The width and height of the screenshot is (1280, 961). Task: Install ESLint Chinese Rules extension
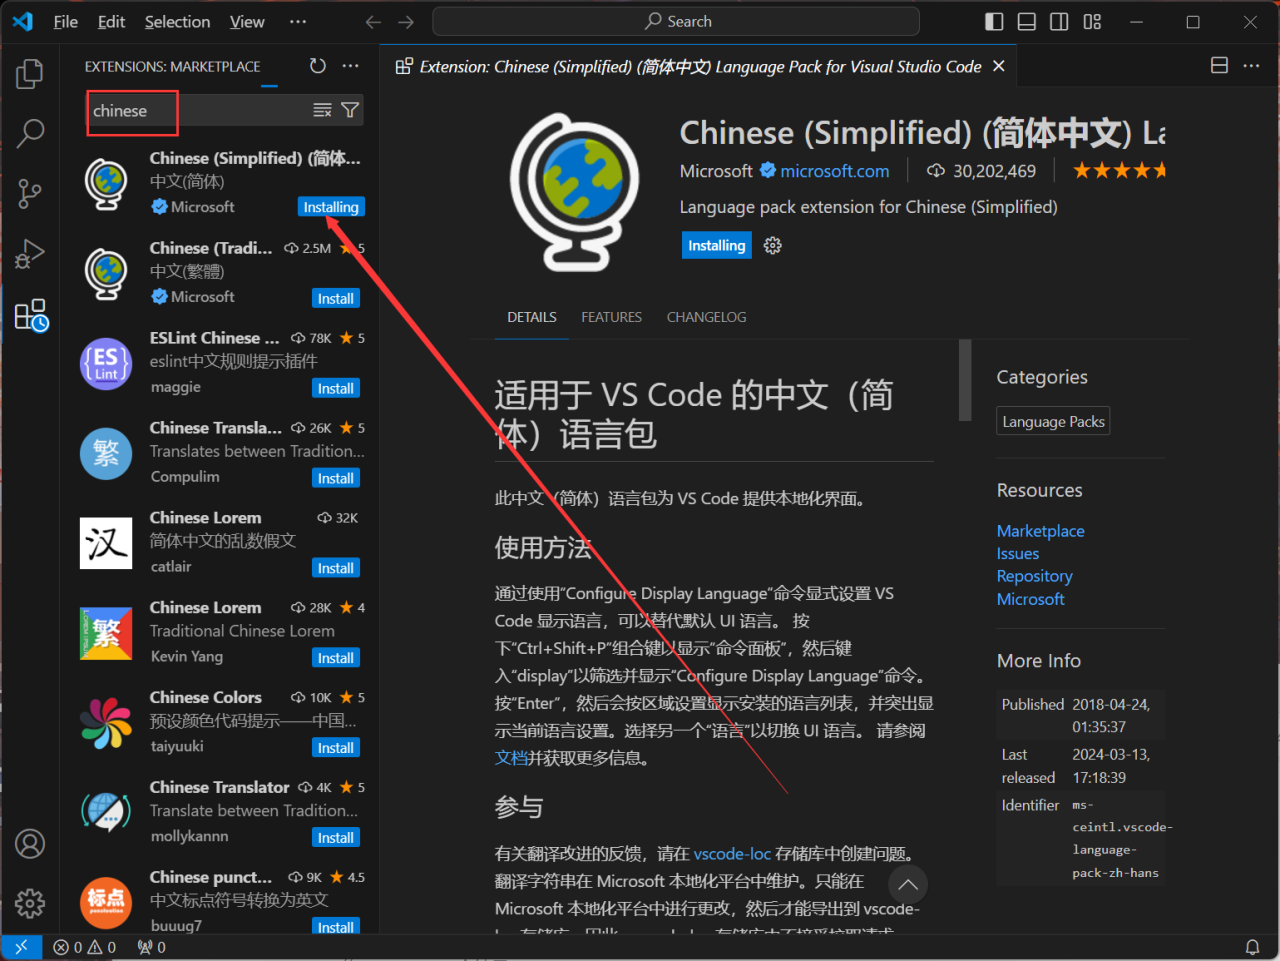(x=336, y=388)
